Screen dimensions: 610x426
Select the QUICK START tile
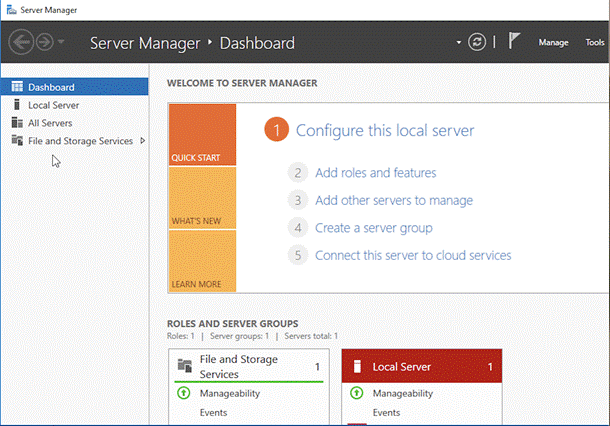pos(202,134)
